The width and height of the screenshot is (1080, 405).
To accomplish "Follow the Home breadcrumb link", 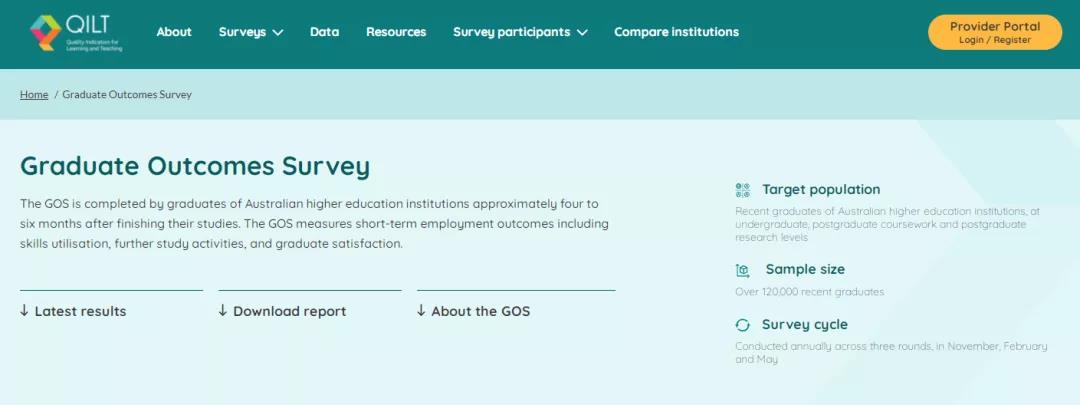I will (x=34, y=94).
